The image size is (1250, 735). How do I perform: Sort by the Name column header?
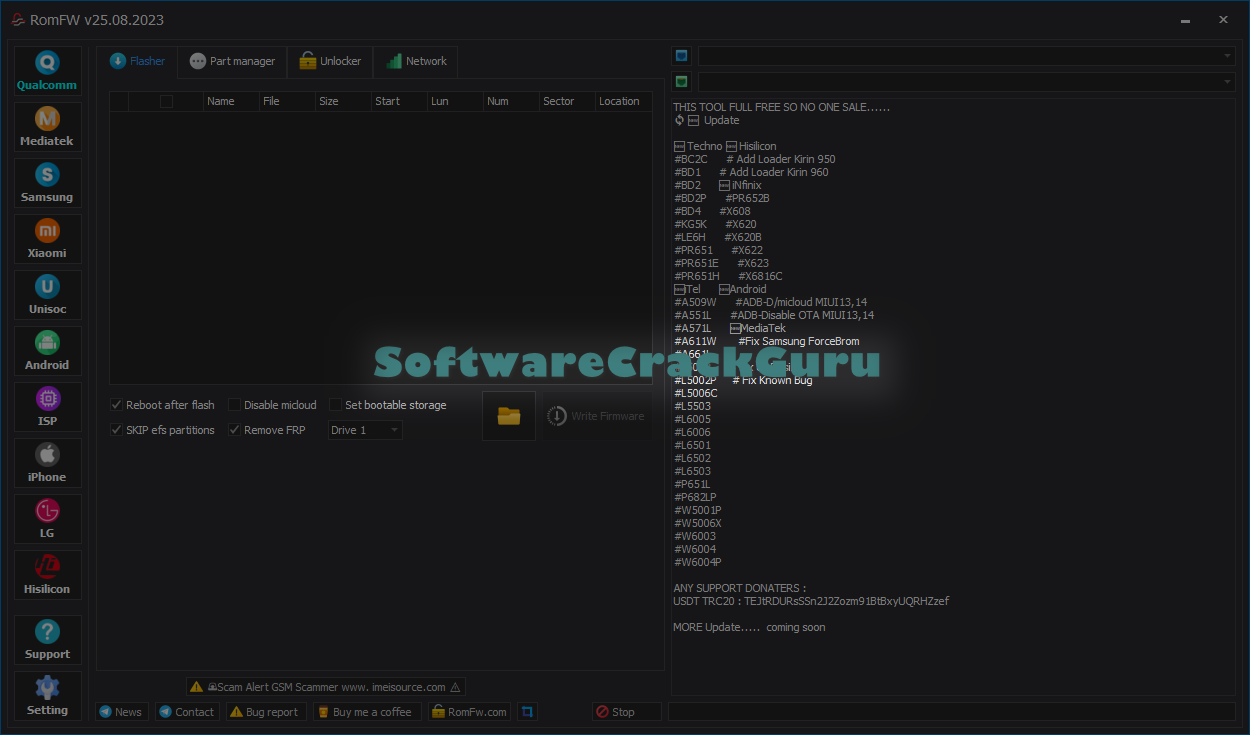click(x=230, y=101)
